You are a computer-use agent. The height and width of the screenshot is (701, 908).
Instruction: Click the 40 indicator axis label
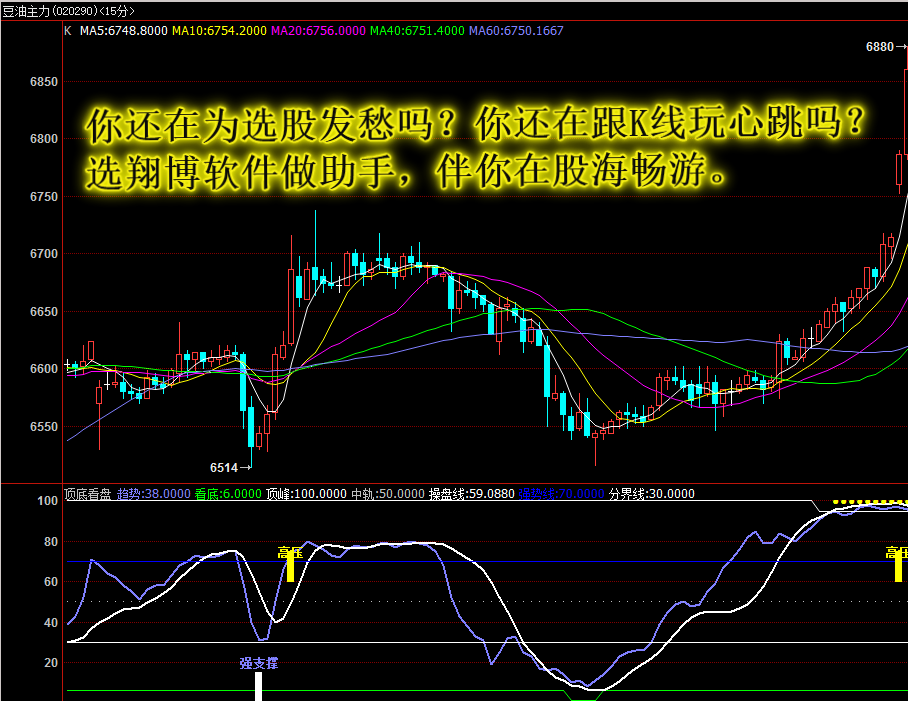coord(51,623)
